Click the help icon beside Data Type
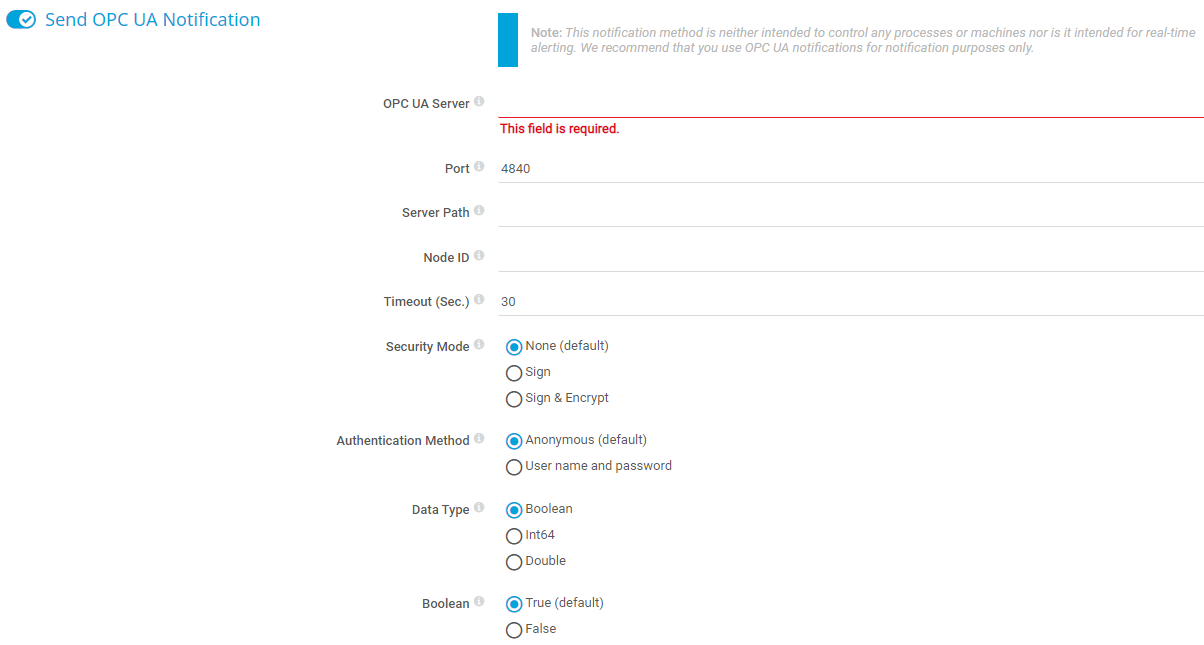The height and width of the screenshot is (645, 1204). pyautogui.click(x=480, y=508)
